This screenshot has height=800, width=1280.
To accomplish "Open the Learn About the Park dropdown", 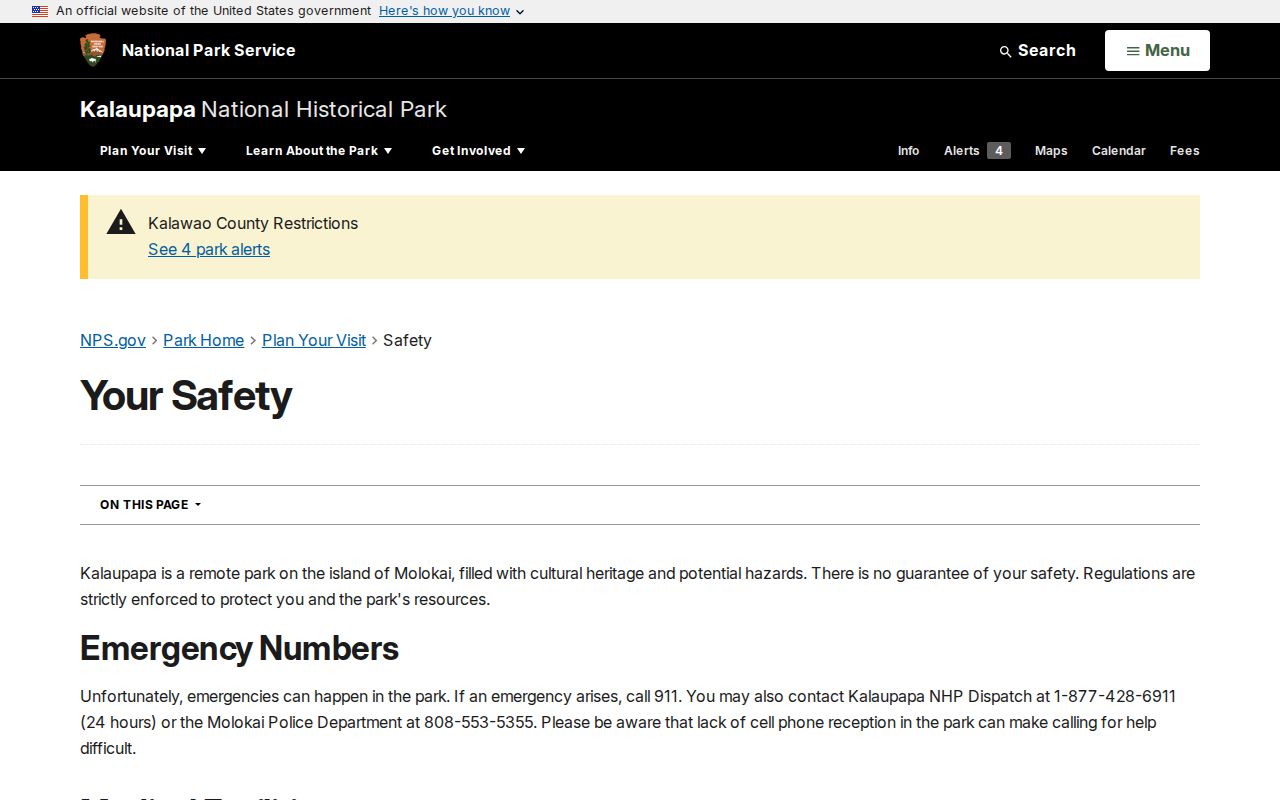I will pos(319,151).
